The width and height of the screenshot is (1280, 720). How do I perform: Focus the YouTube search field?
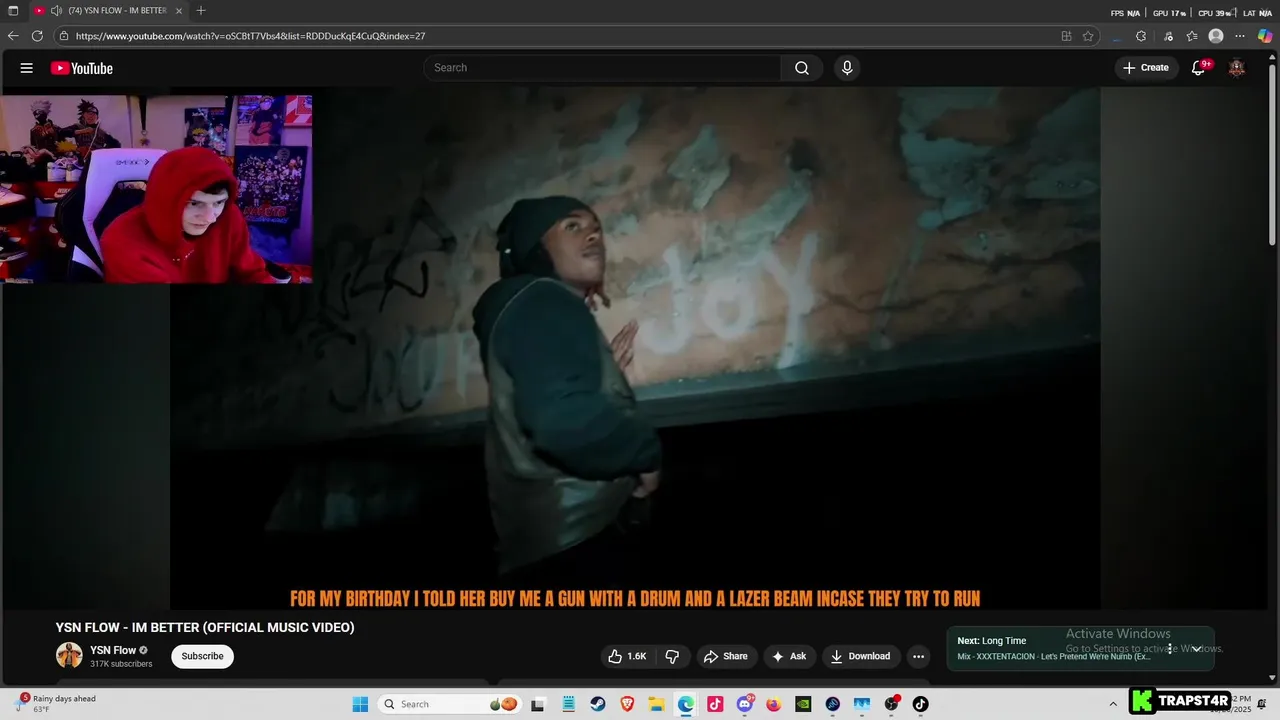pyautogui.click(x=602, y=68)
